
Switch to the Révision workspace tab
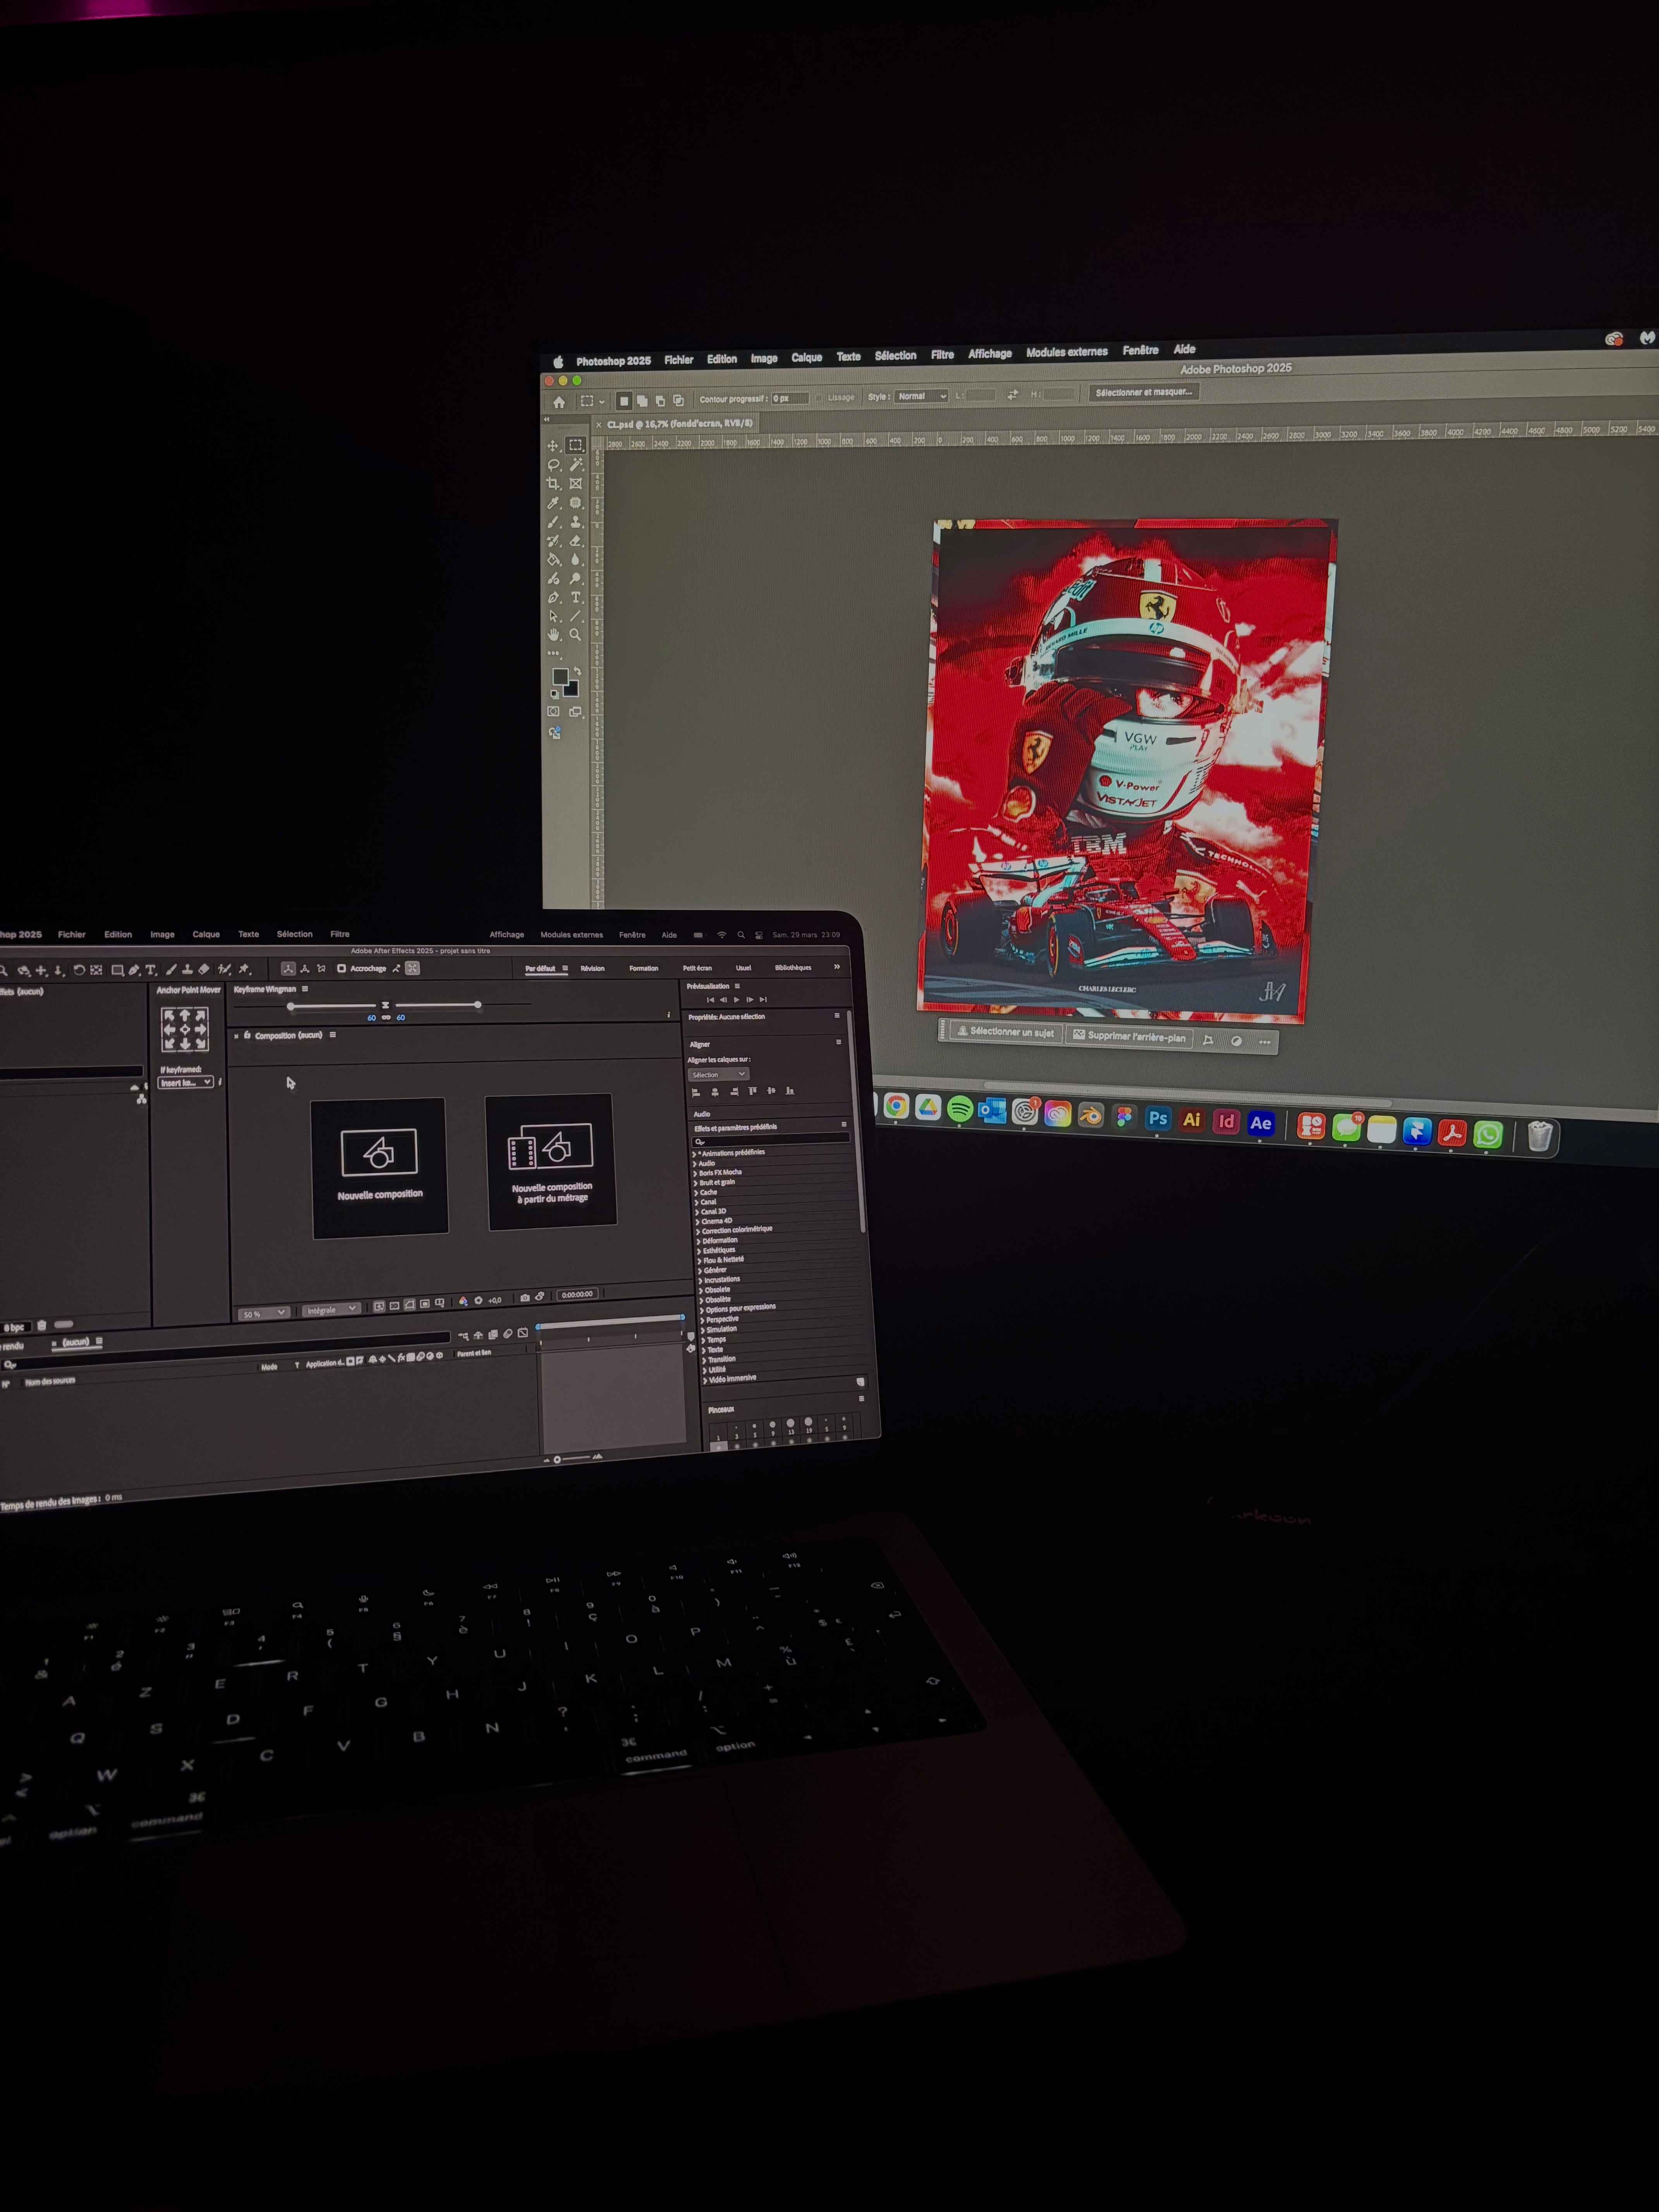pyautogui.click(x=592, y=968)
